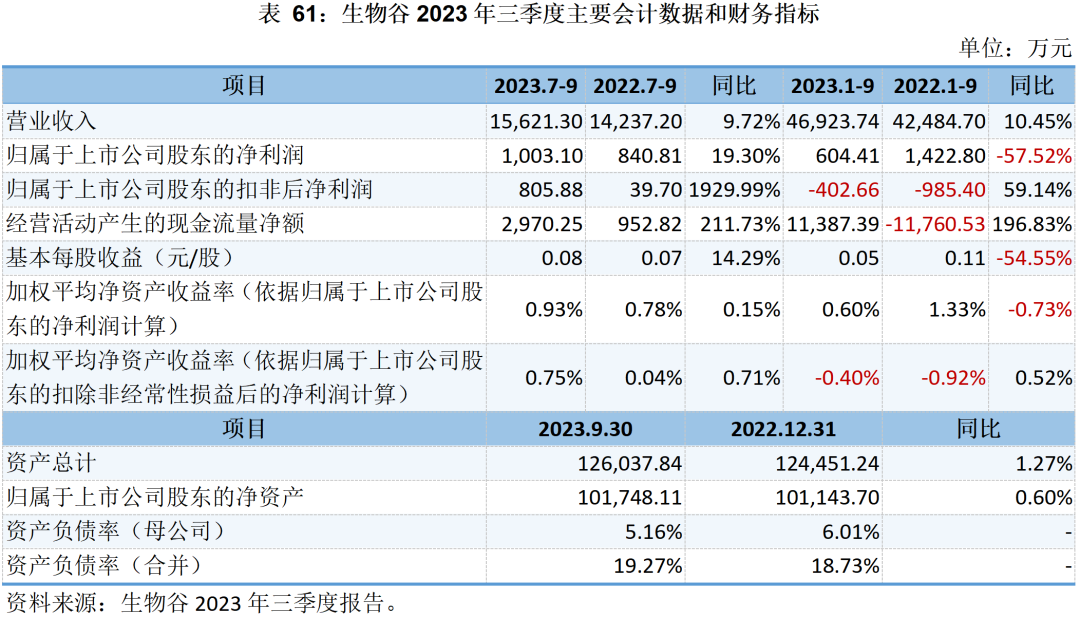Click the 2023.9.30 column header
Image resolution: width=1080 pixels, height=617 pixels.
coord(585,429)
